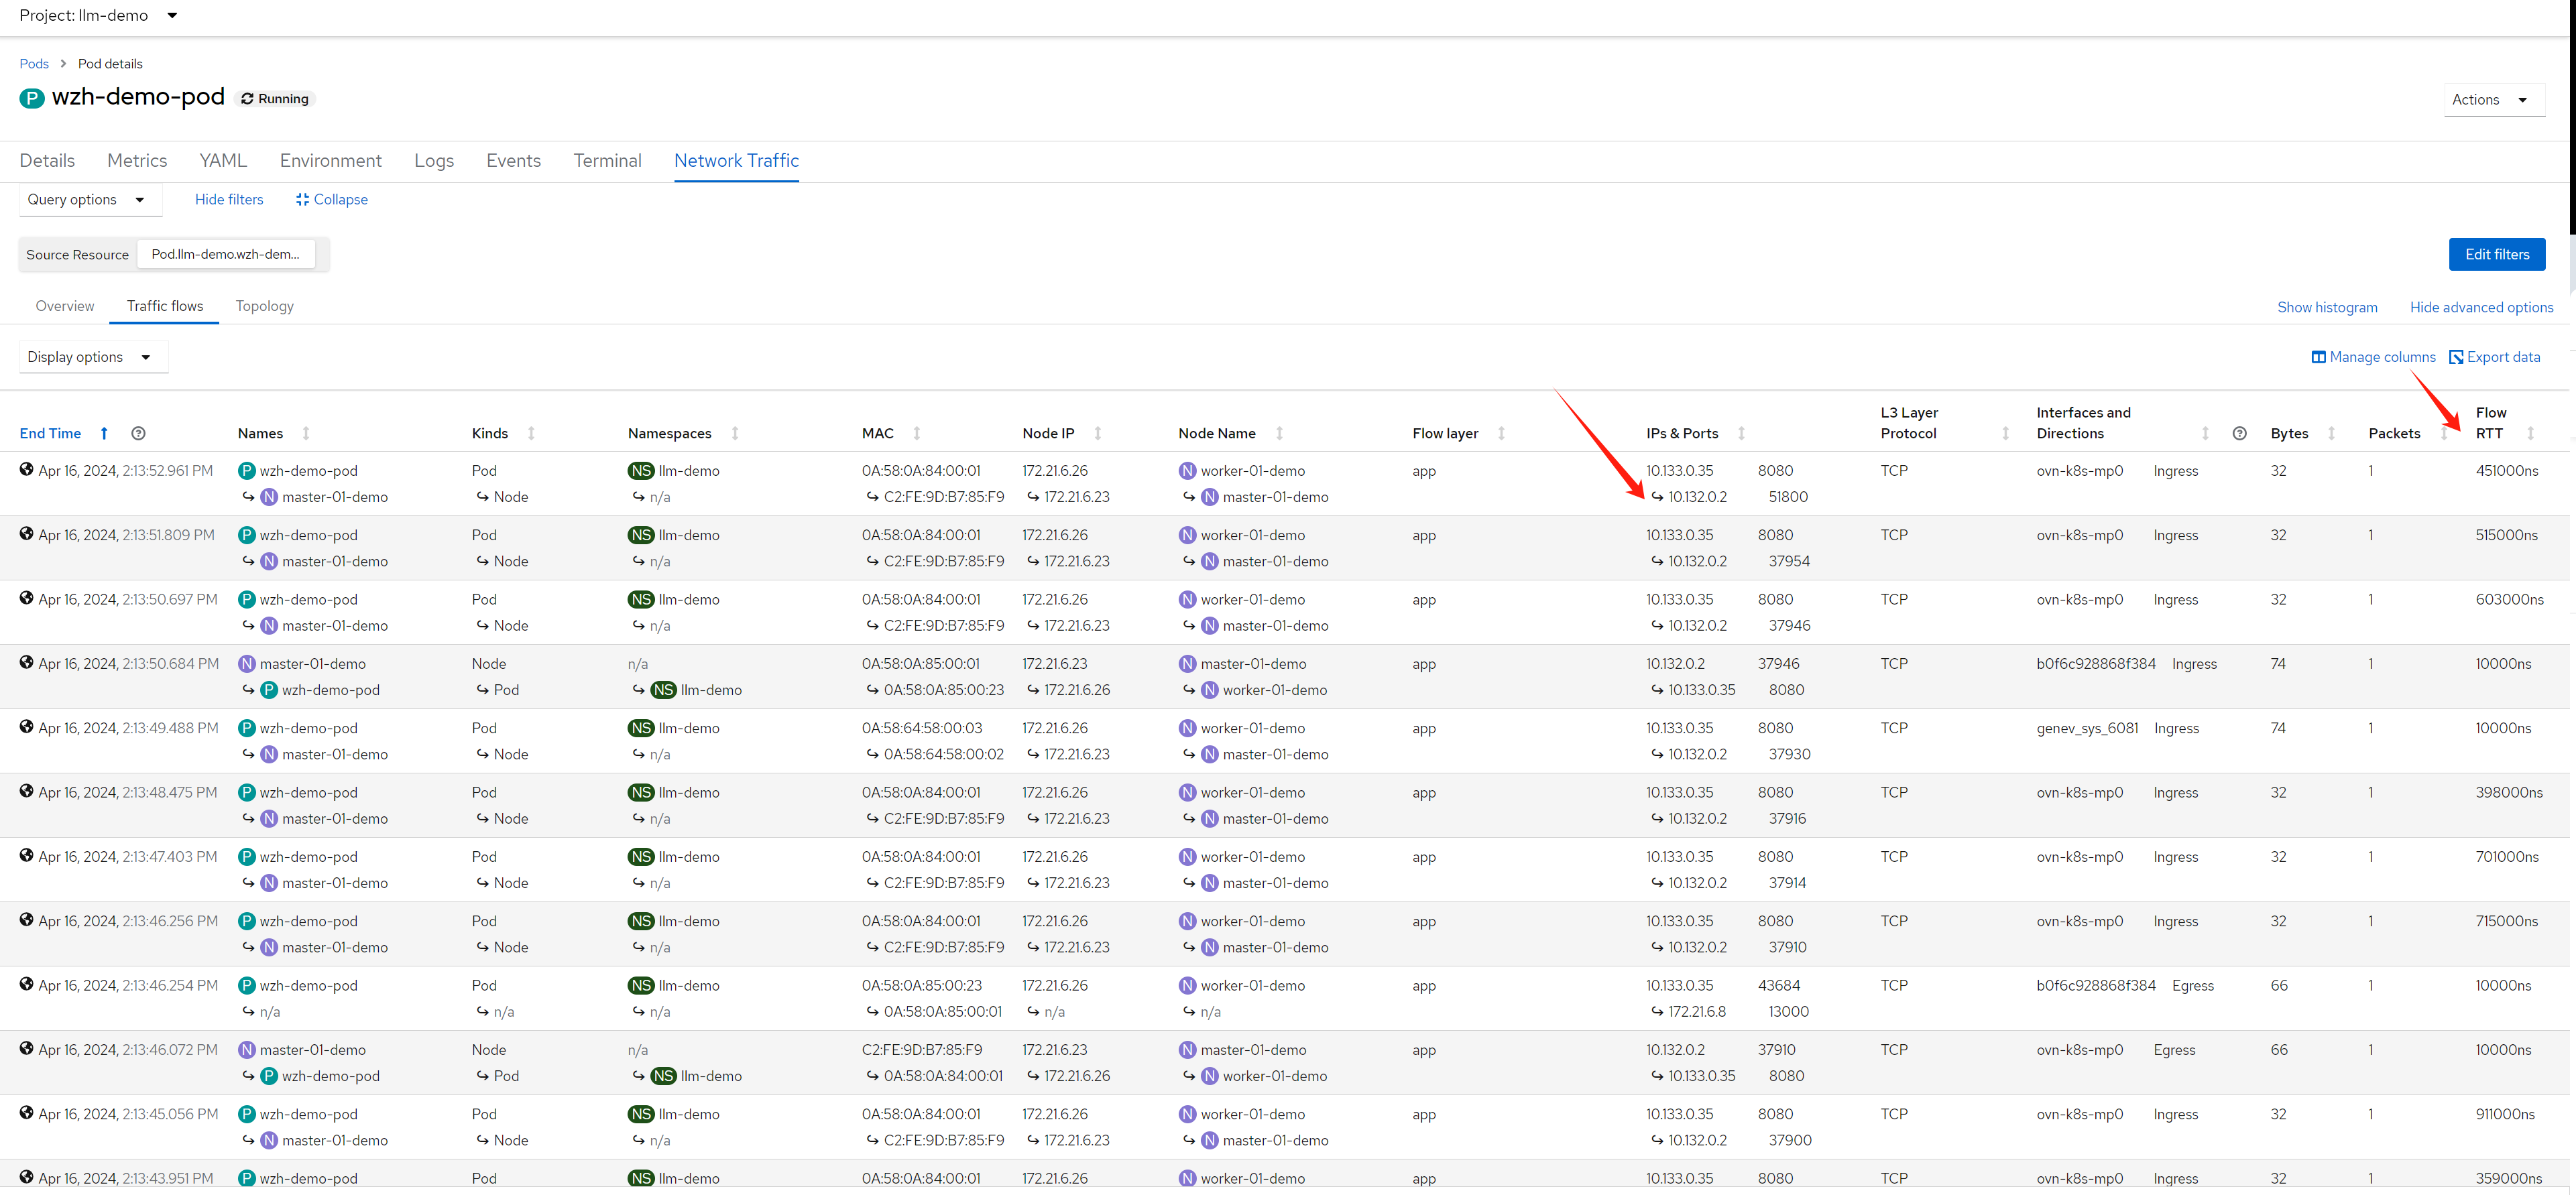The width and height of the screenshot is (2576, 1195).
Task: Click the Show histogram link
Action: pos(2327,307)
